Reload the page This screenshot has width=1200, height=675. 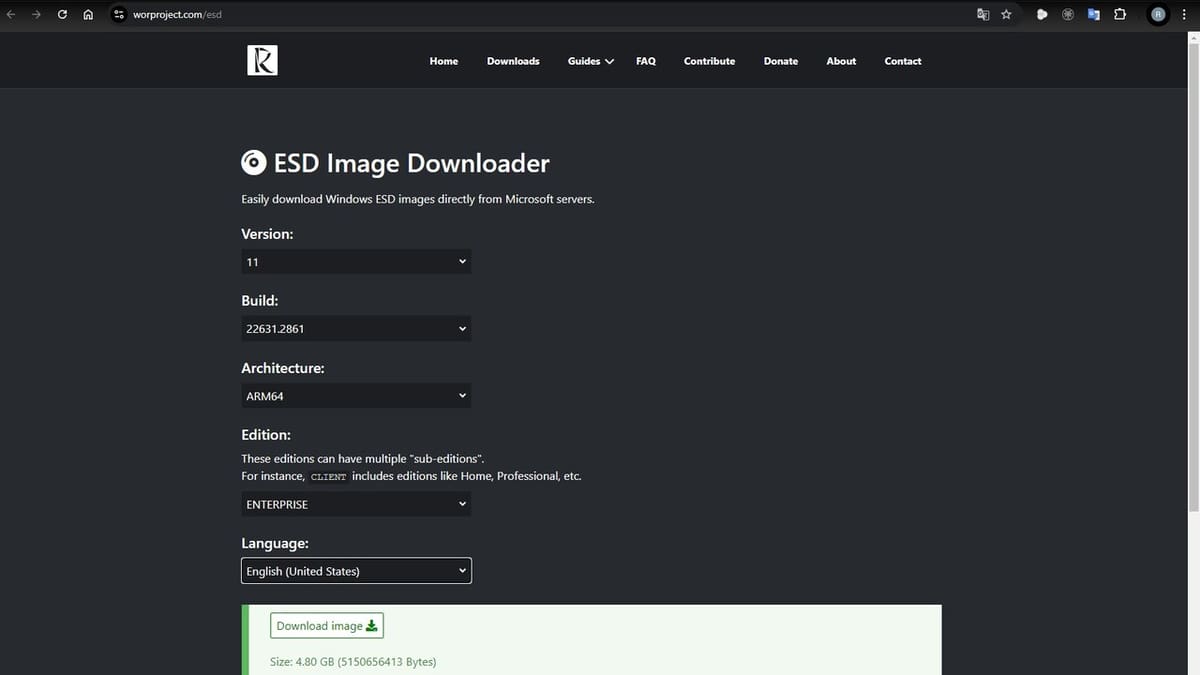pos(63,14)
